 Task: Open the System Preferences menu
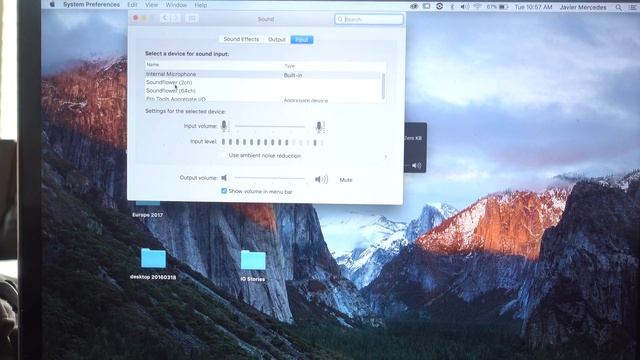tap(91, 4)
